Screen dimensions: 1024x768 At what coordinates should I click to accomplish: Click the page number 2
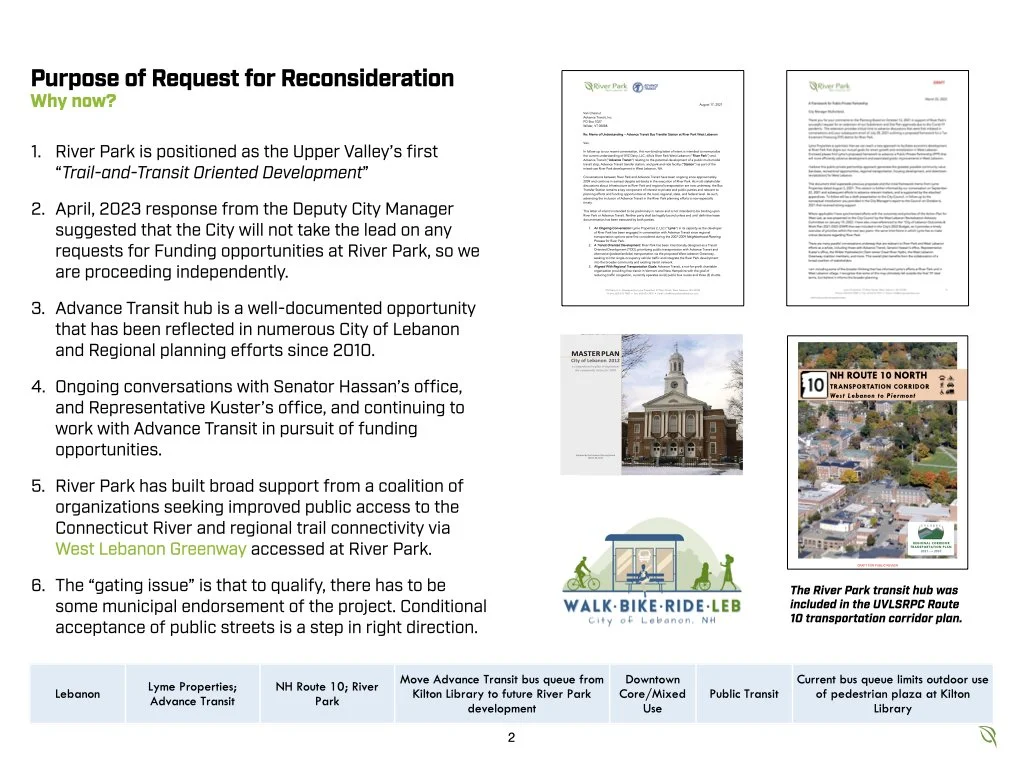tap(511, 737)
